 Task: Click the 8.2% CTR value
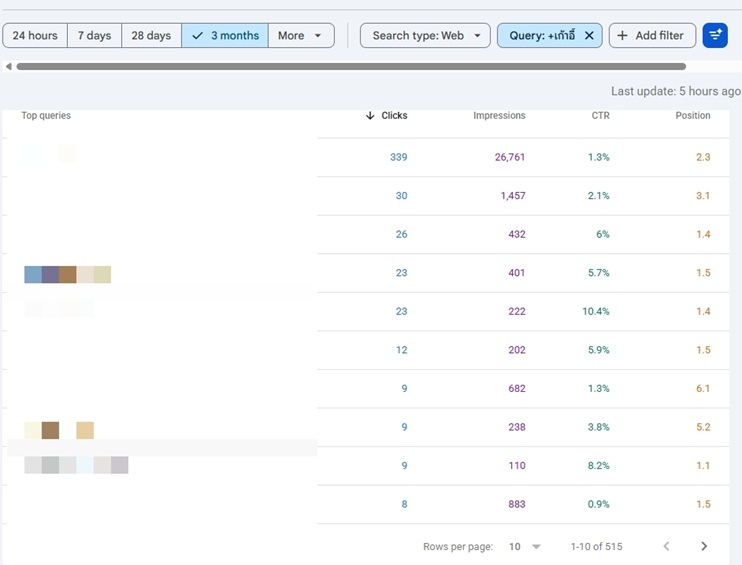(x=599, y=466)
